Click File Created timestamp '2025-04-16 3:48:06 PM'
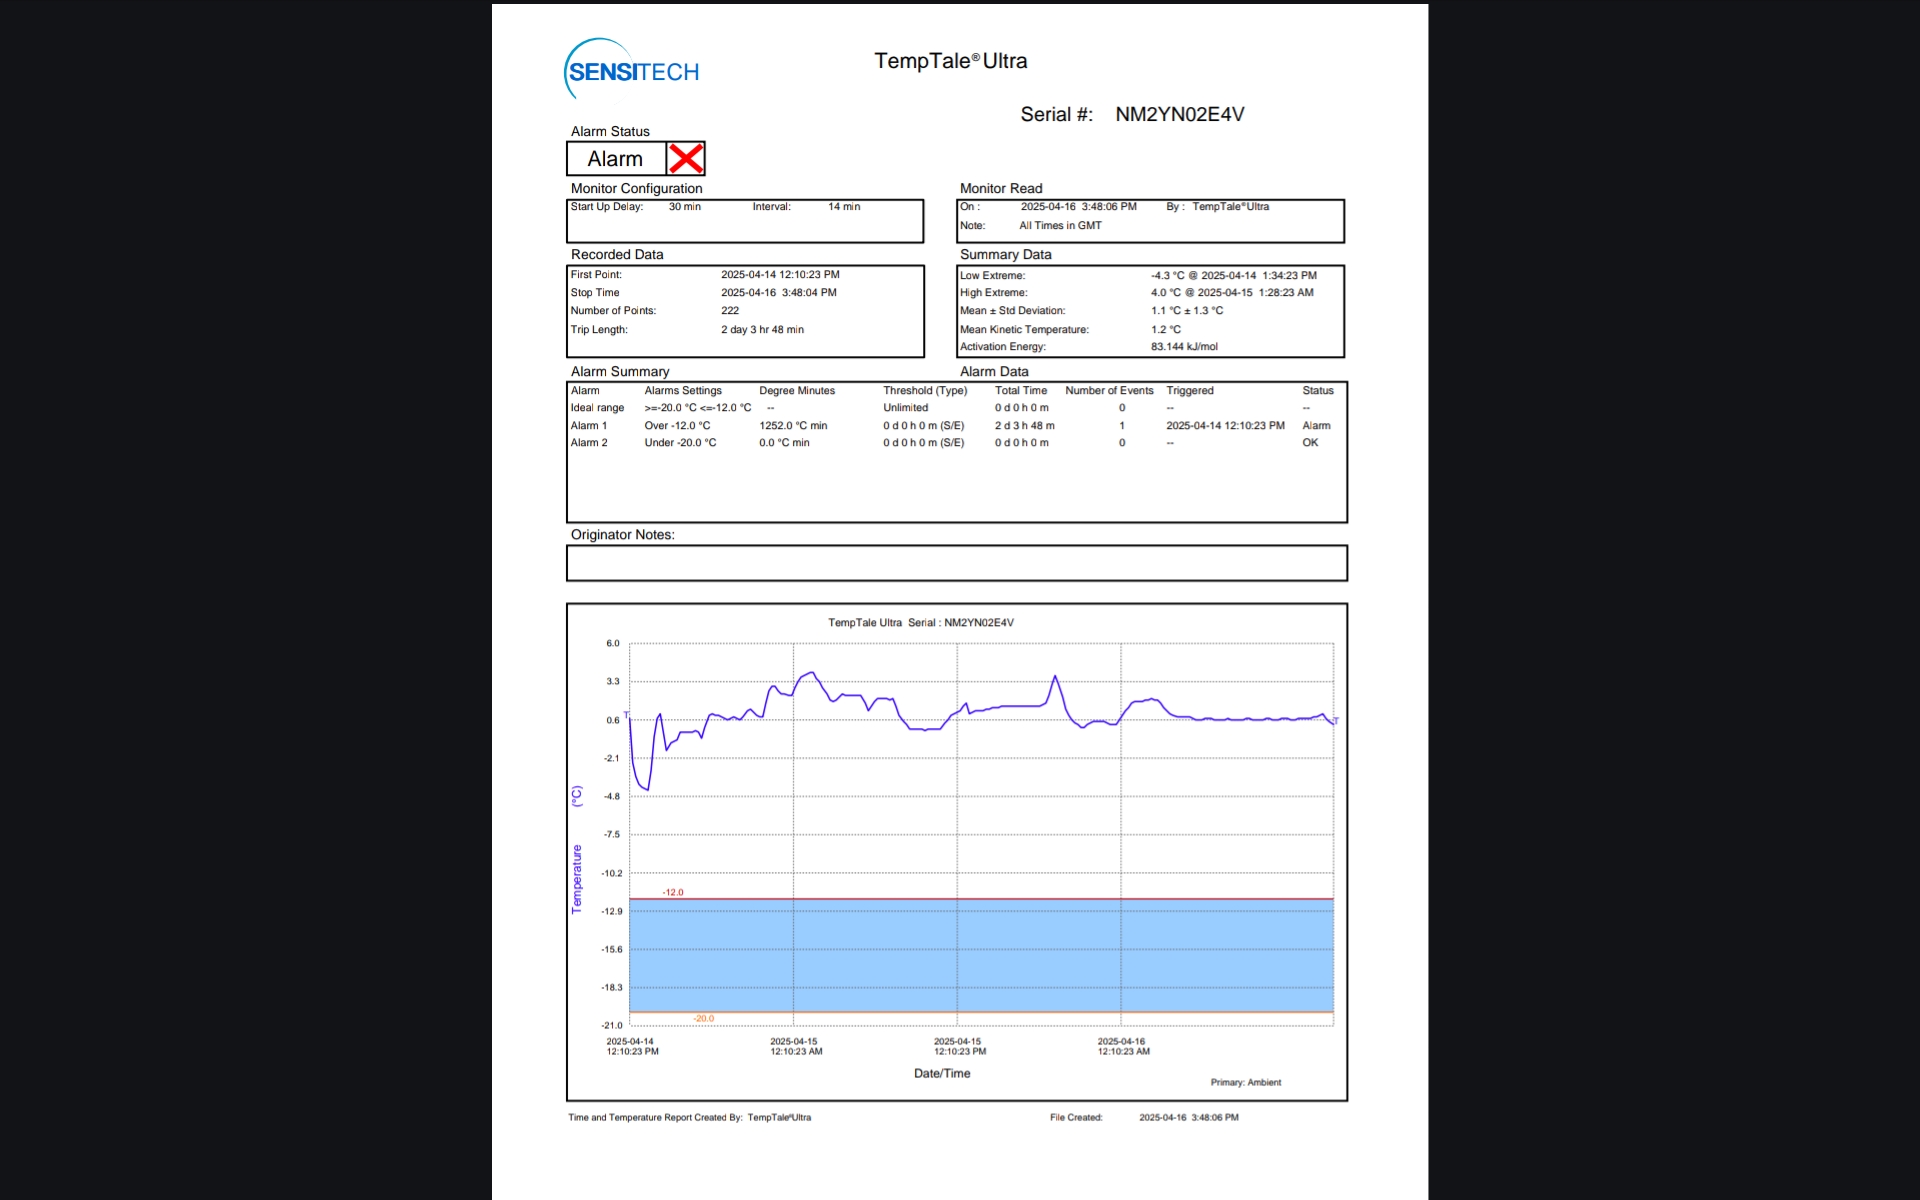This screenshot has width=1920, height=1200. (1189, 1118)
